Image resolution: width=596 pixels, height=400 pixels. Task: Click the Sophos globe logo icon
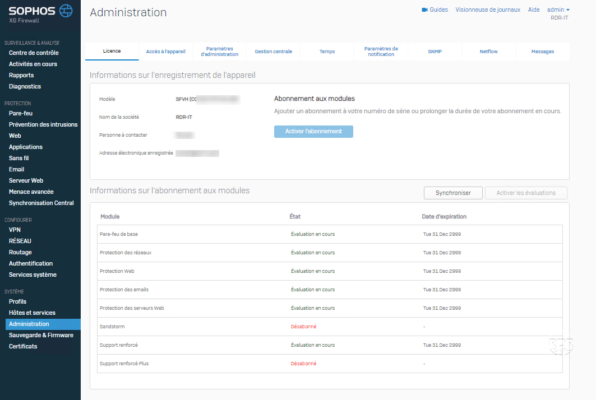click(x=66, y=11)
